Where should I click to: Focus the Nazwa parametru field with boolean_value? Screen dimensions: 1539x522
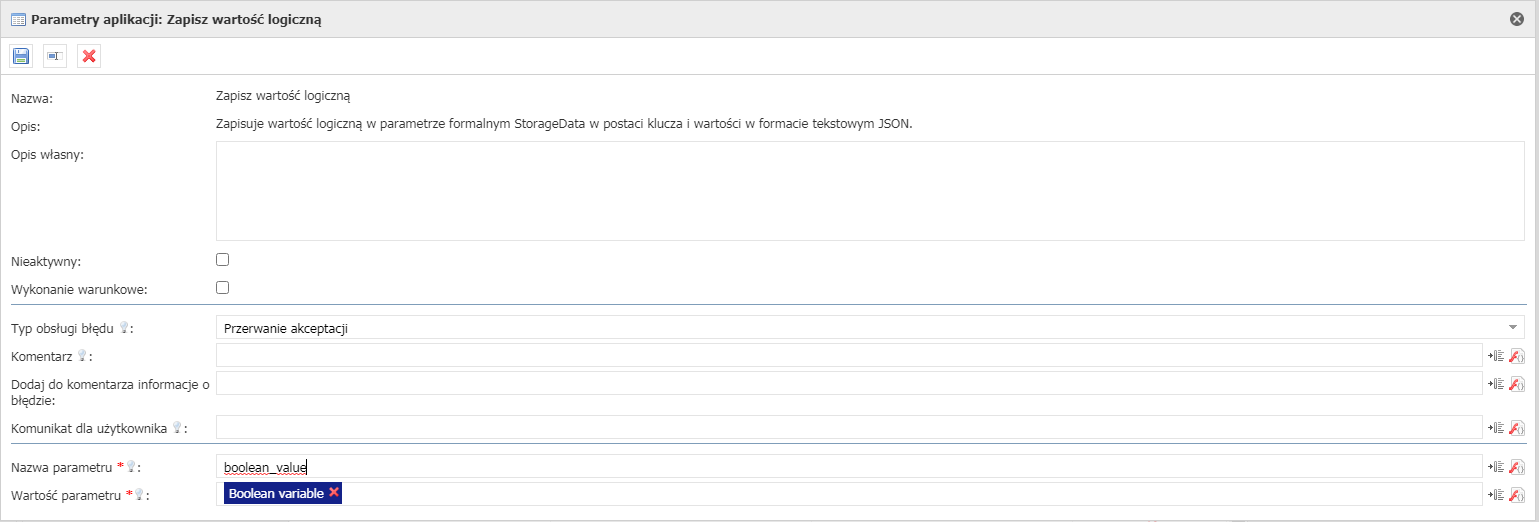tap(849, 466)
